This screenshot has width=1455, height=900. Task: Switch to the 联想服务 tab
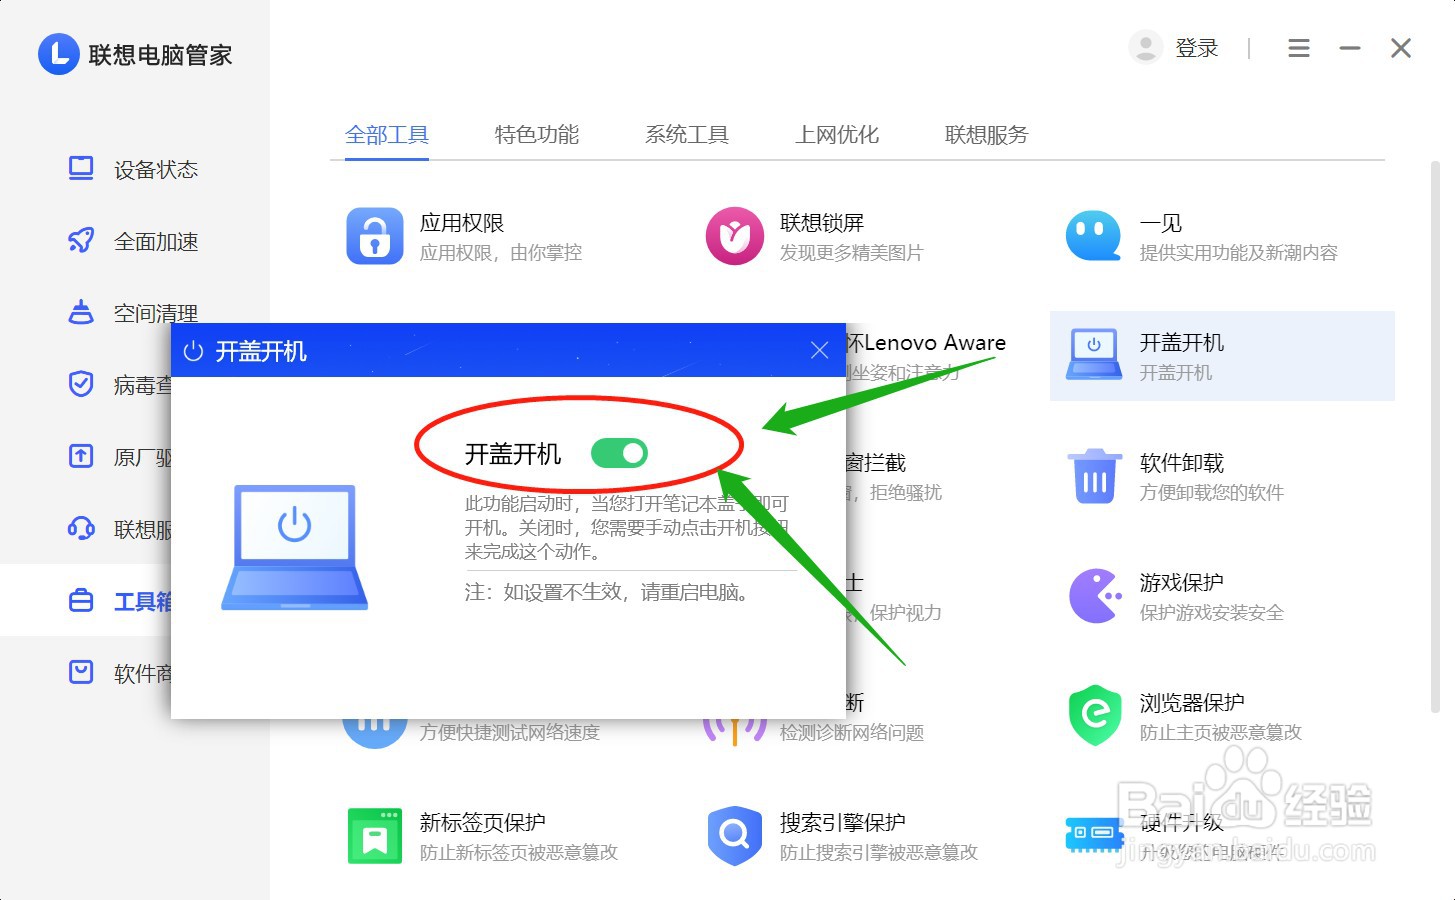click(987, 135)
